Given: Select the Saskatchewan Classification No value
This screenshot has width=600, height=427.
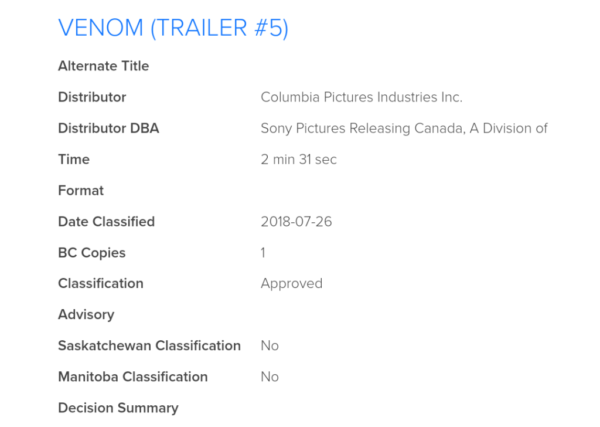Looking at the screenshot, I should click(x=270, y=346).
